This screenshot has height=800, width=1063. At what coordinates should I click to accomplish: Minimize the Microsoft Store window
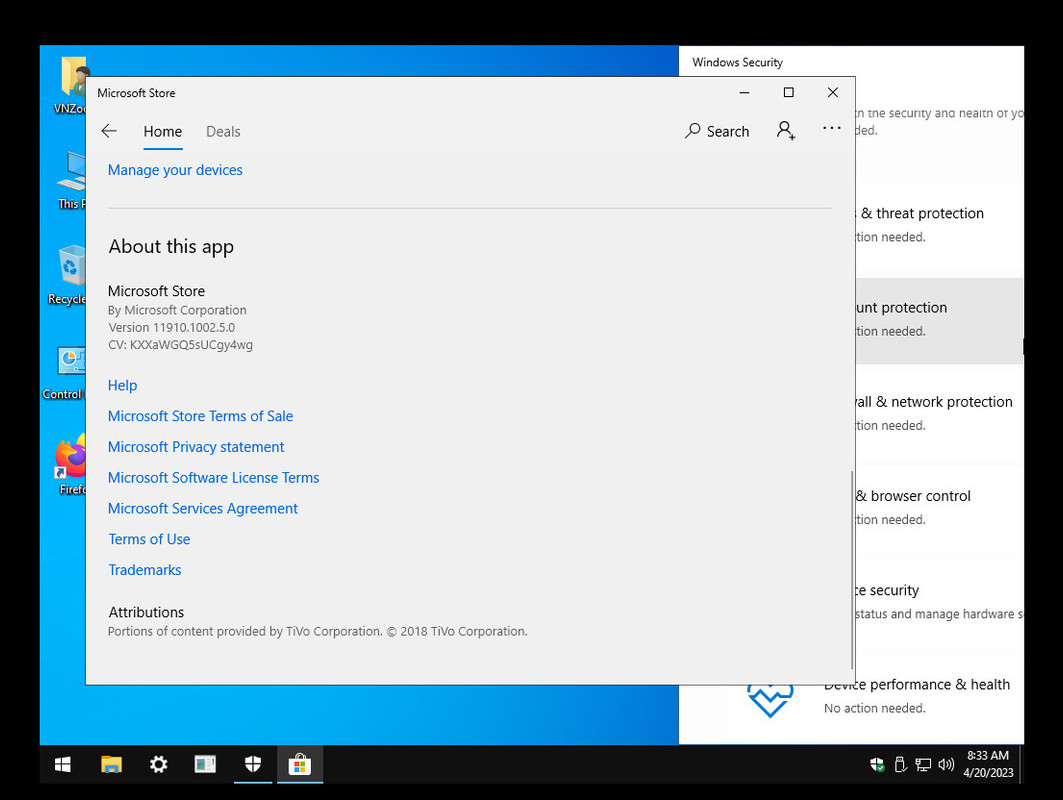(744, 93)
